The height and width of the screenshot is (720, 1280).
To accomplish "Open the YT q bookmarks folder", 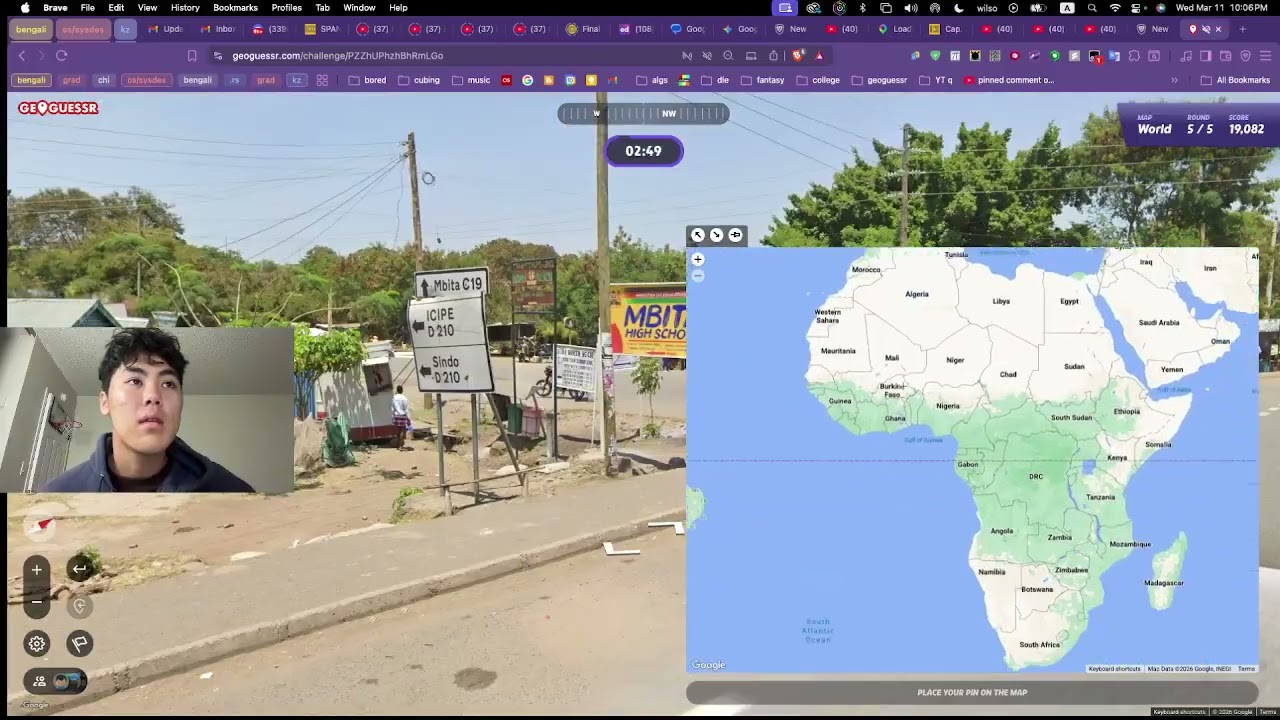I will tap(935, 80).
